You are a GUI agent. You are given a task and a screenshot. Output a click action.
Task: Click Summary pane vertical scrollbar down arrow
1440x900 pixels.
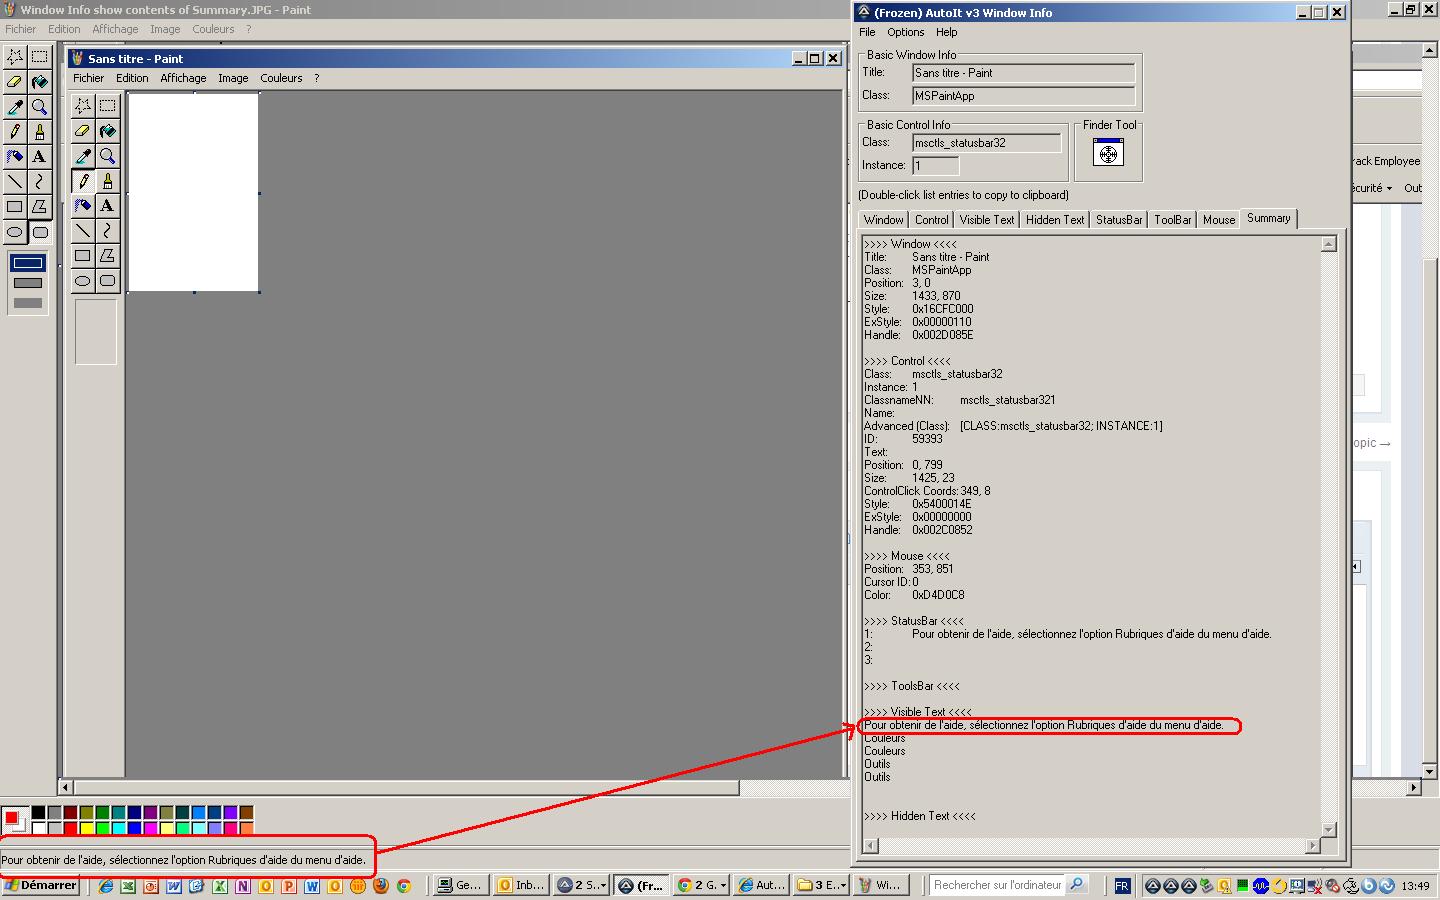1328,829
